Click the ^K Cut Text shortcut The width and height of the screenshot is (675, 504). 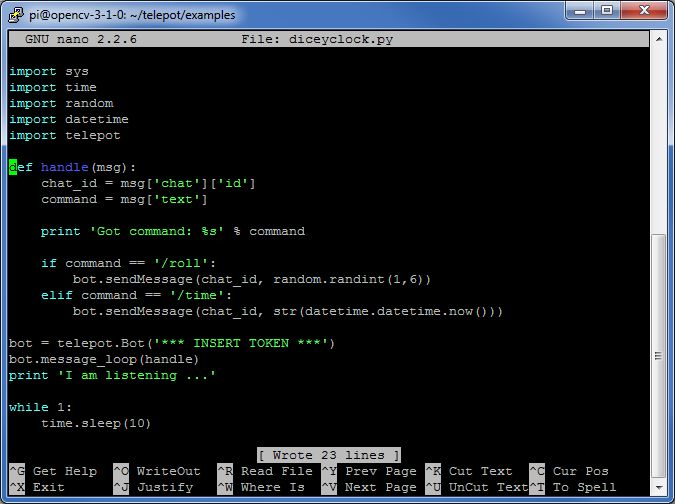469,471
